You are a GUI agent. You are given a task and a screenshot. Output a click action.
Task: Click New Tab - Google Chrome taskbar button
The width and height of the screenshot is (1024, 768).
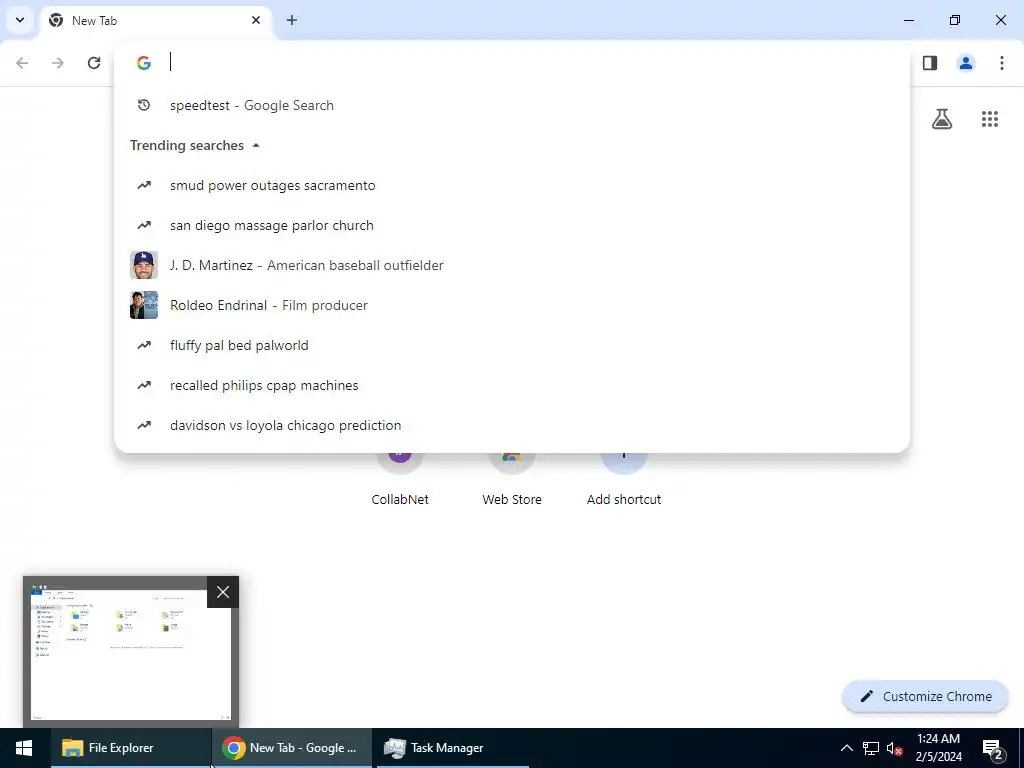pyautogui.click(x=292, y=748)
